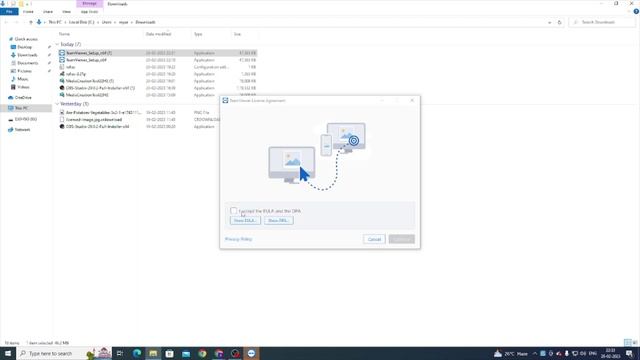Select Videos folder in sidebar
Viewport: 640px width, 360px height.
pyautogui.click(x=23, y=87)
